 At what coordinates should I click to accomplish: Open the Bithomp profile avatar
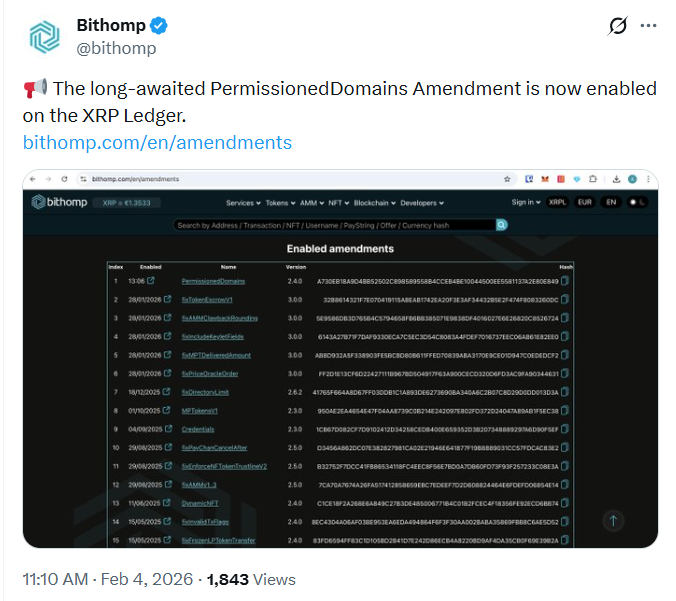[x=43, y=36]
